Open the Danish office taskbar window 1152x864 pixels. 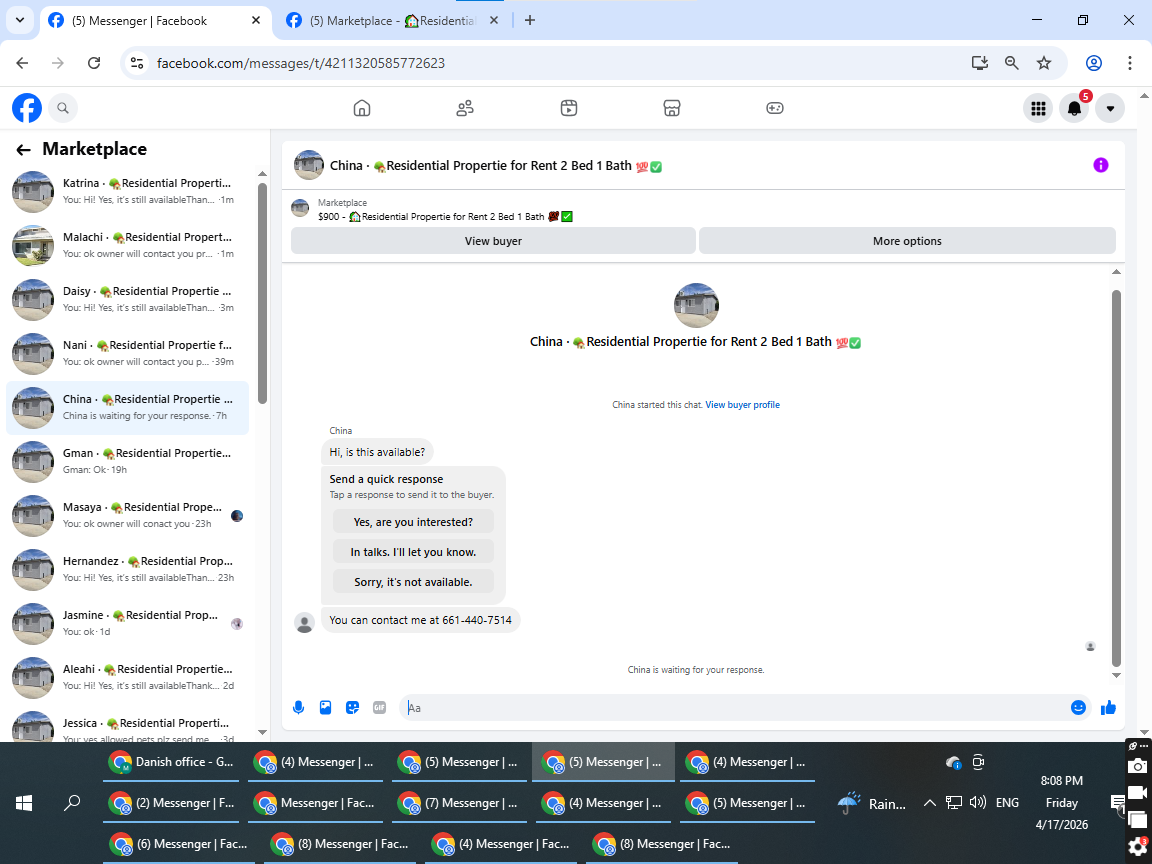click(x=171, y=763)
